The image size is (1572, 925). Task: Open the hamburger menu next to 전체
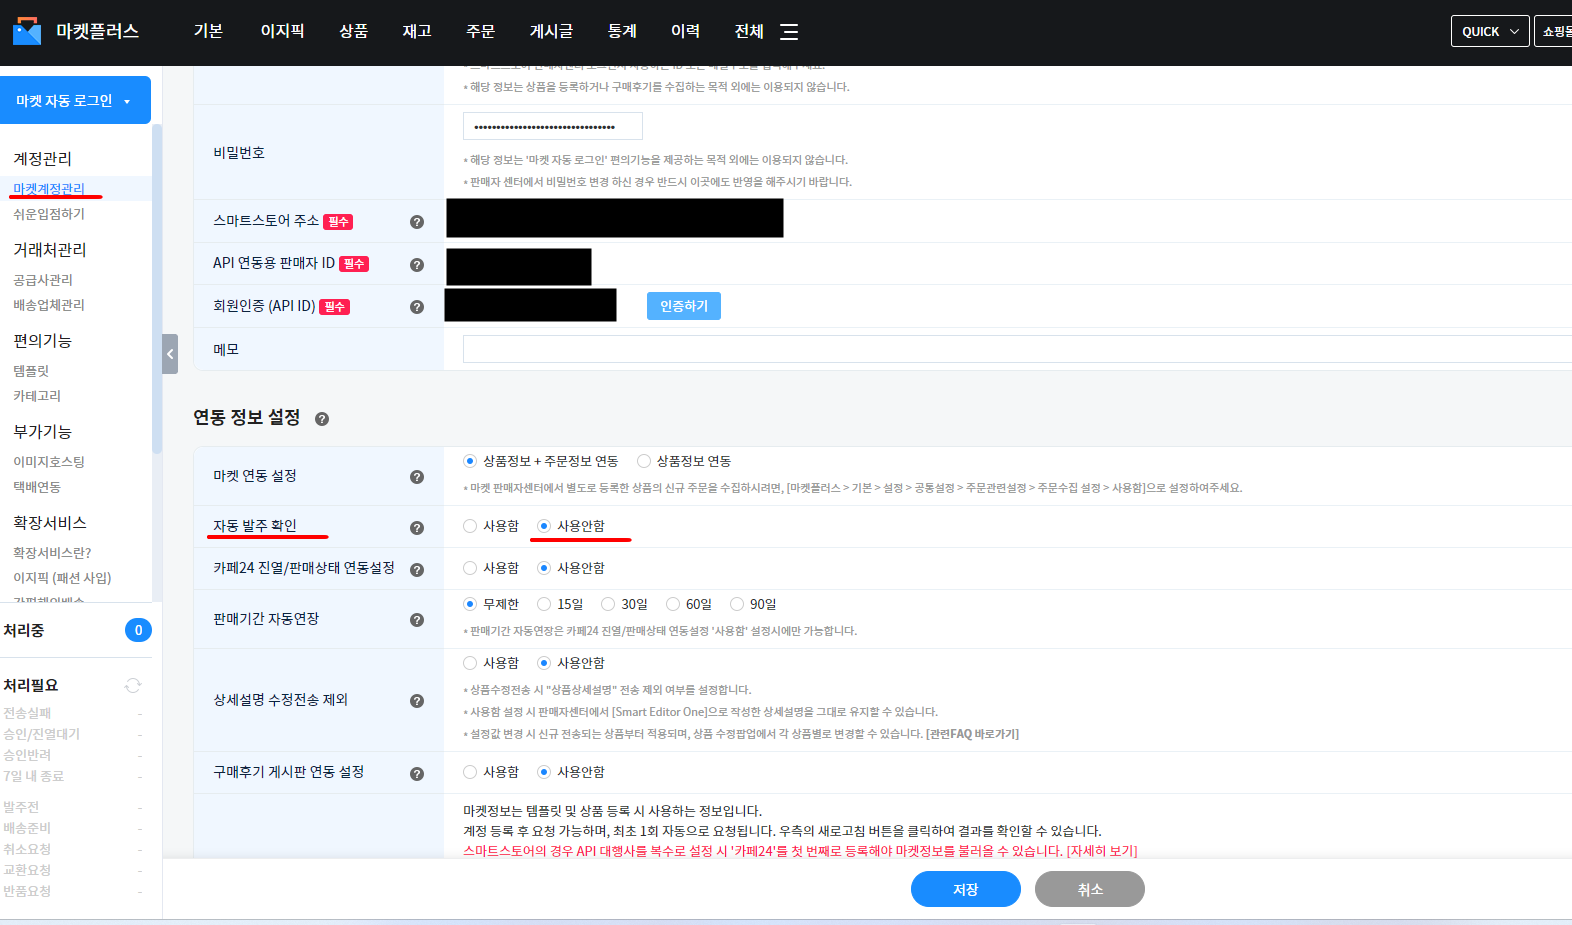click(x=789, y=32)
